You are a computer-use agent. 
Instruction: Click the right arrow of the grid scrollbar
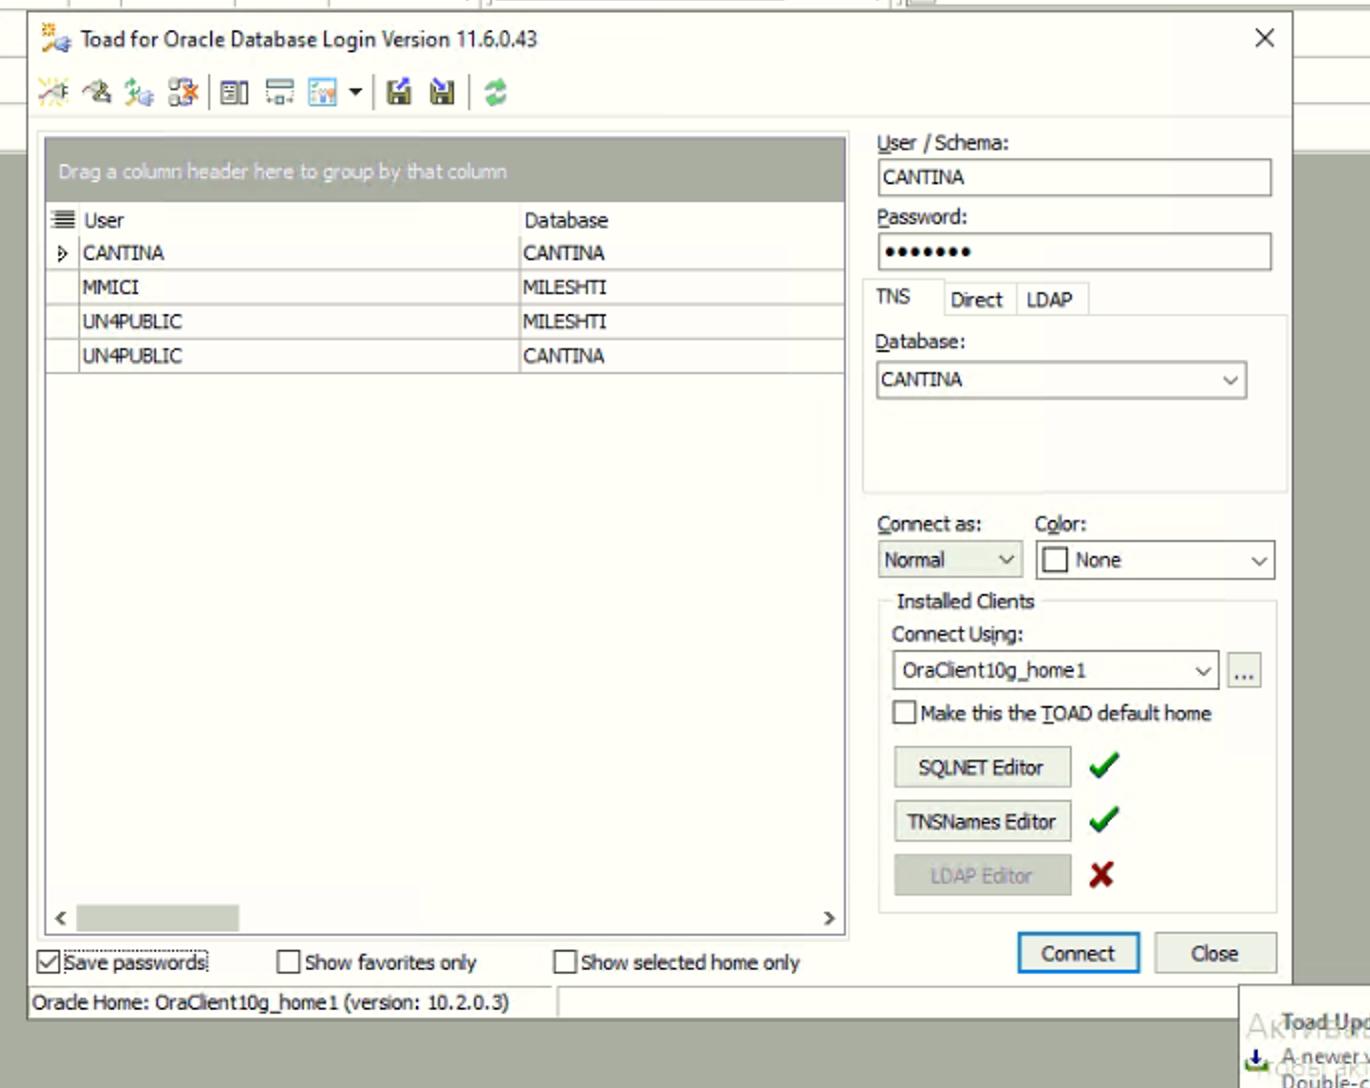[829, 918]
